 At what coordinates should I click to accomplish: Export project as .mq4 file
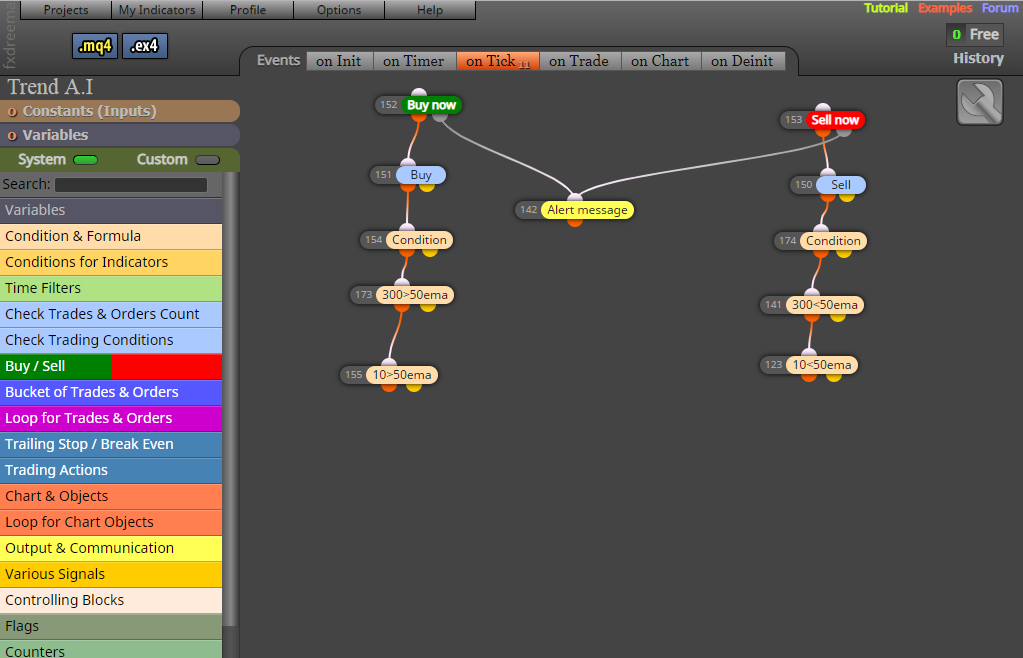(95, 46)
